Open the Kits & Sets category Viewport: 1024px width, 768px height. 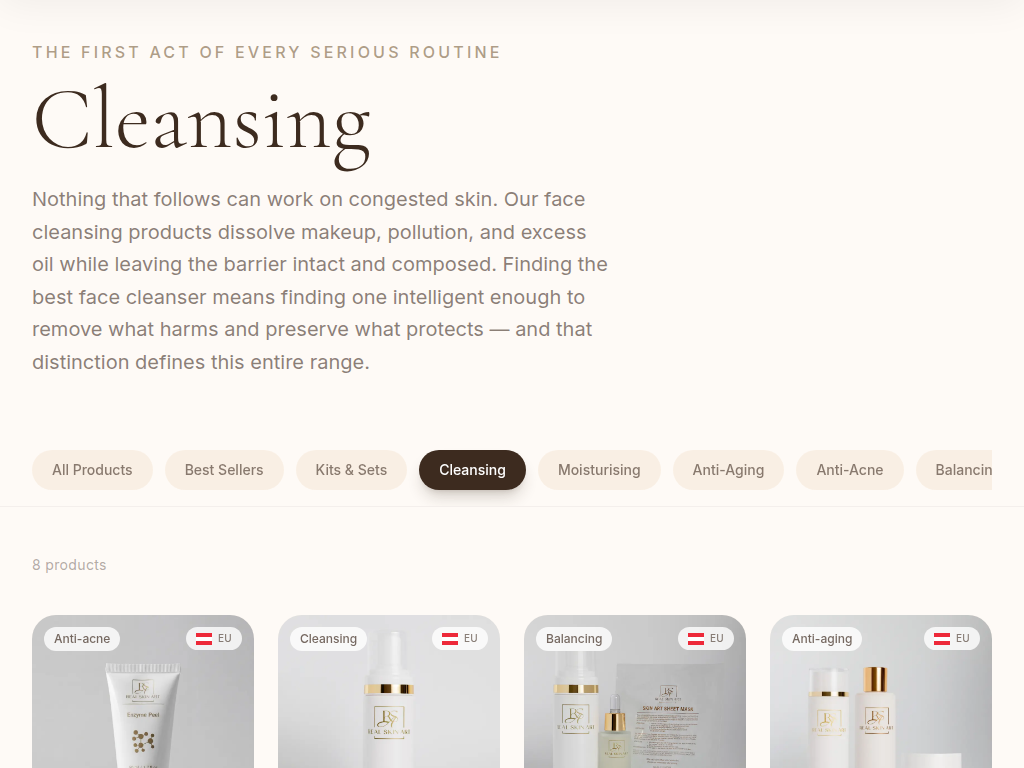point(351,470)
